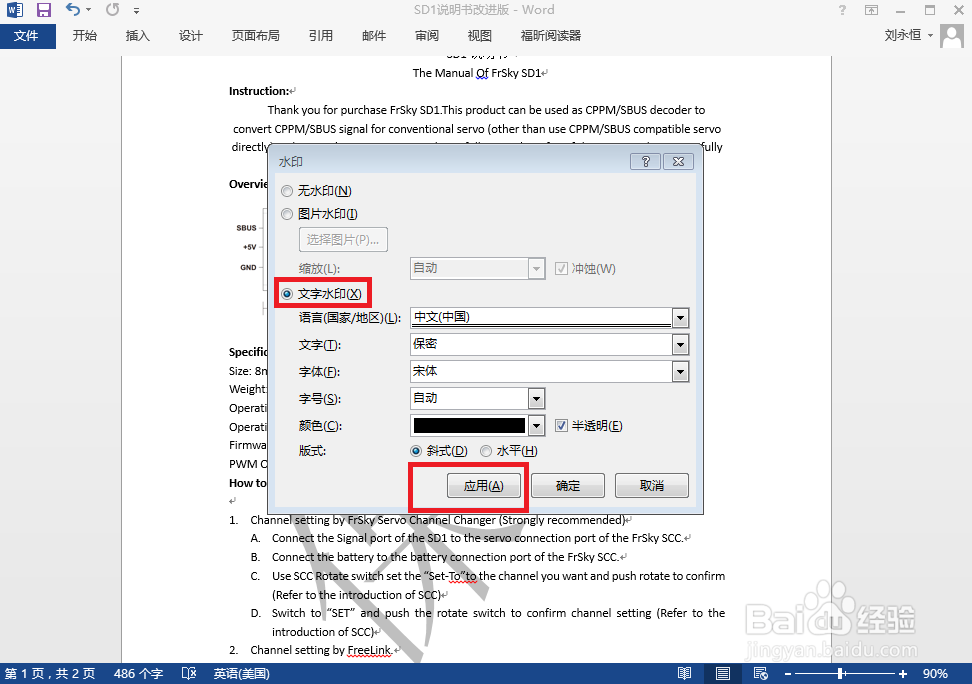
Task: Click the zoom in plus button
Action: [x=903, y=673]
